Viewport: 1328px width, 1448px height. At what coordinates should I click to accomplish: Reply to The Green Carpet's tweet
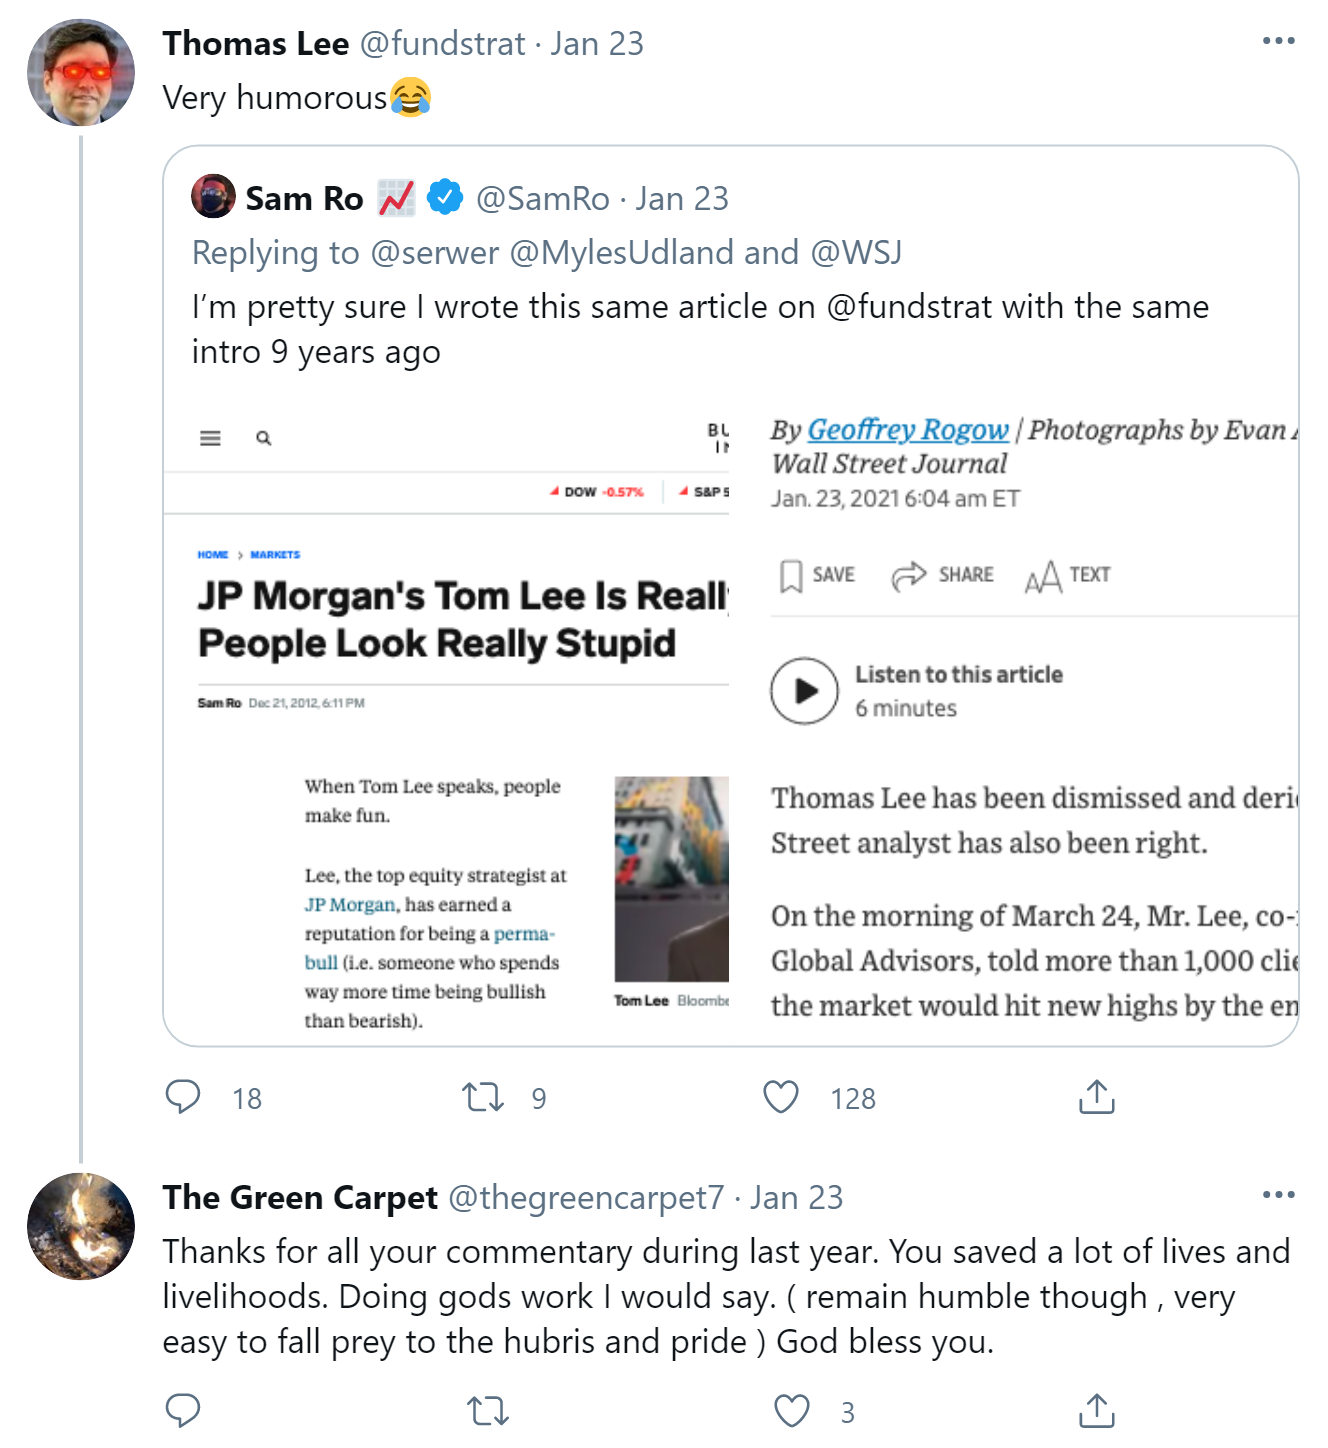[x=183, y=1410]
